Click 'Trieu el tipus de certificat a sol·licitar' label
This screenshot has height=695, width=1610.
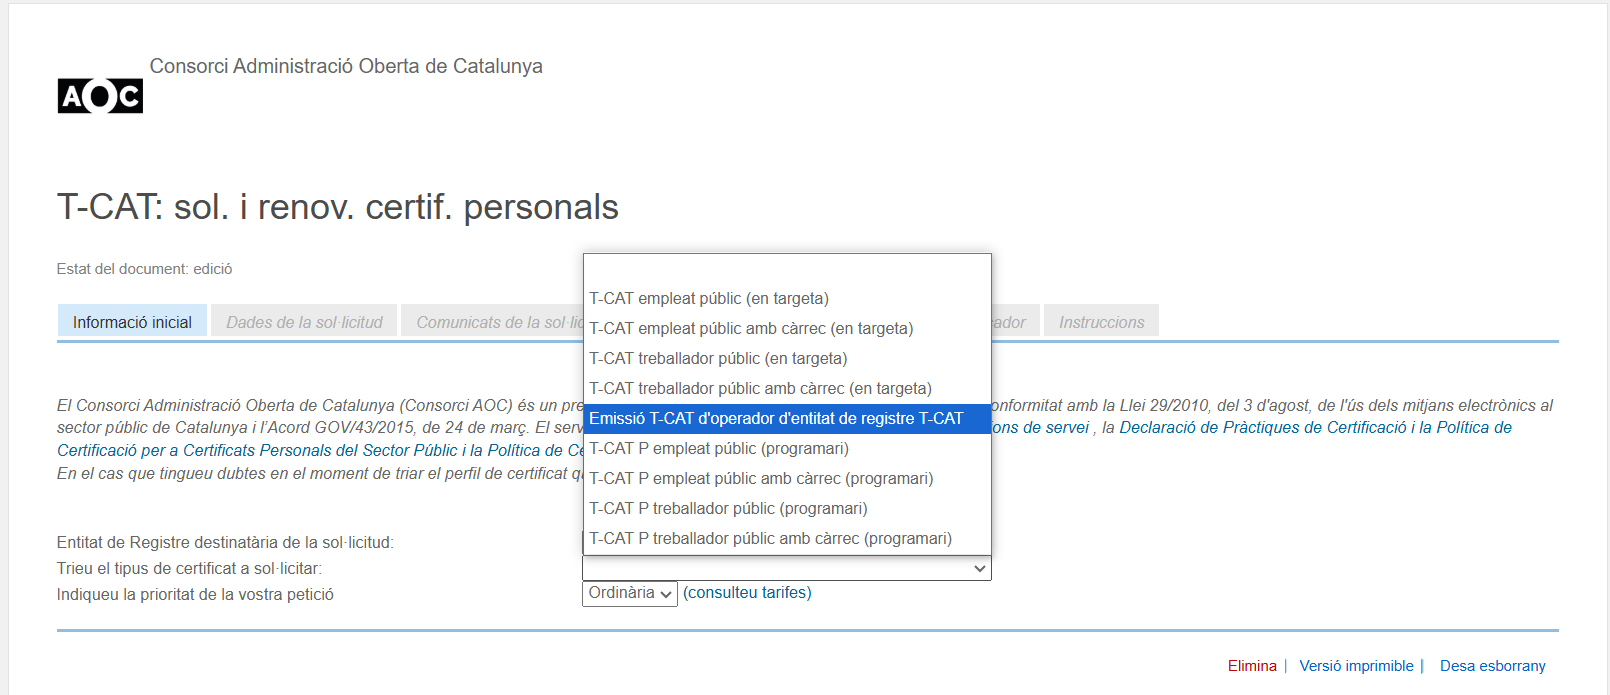click(x=189, y=569)
